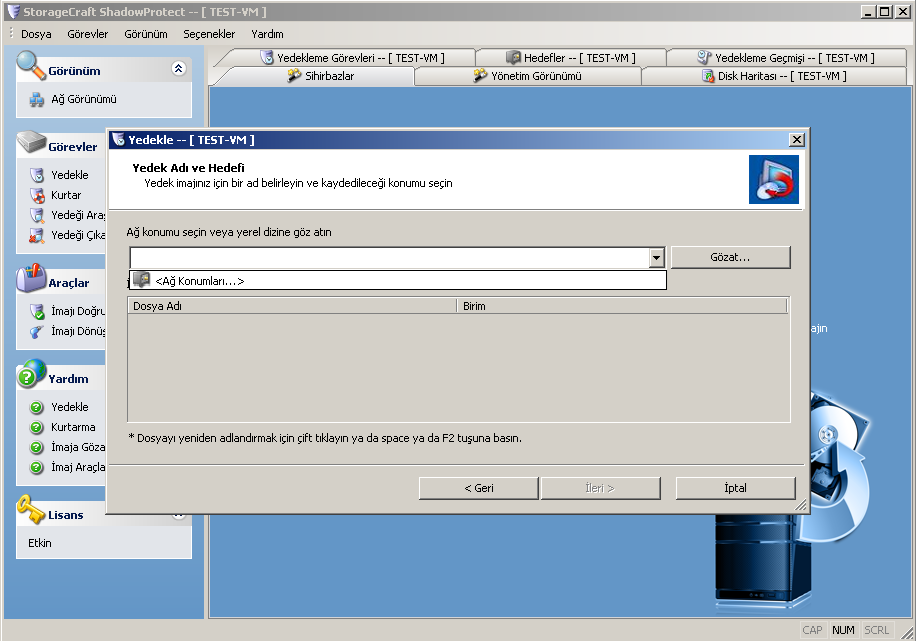Select <Ağ Konumları...> from the dropdown list
The height and width of the screenshot is (641, 916).
click(397, 280)
